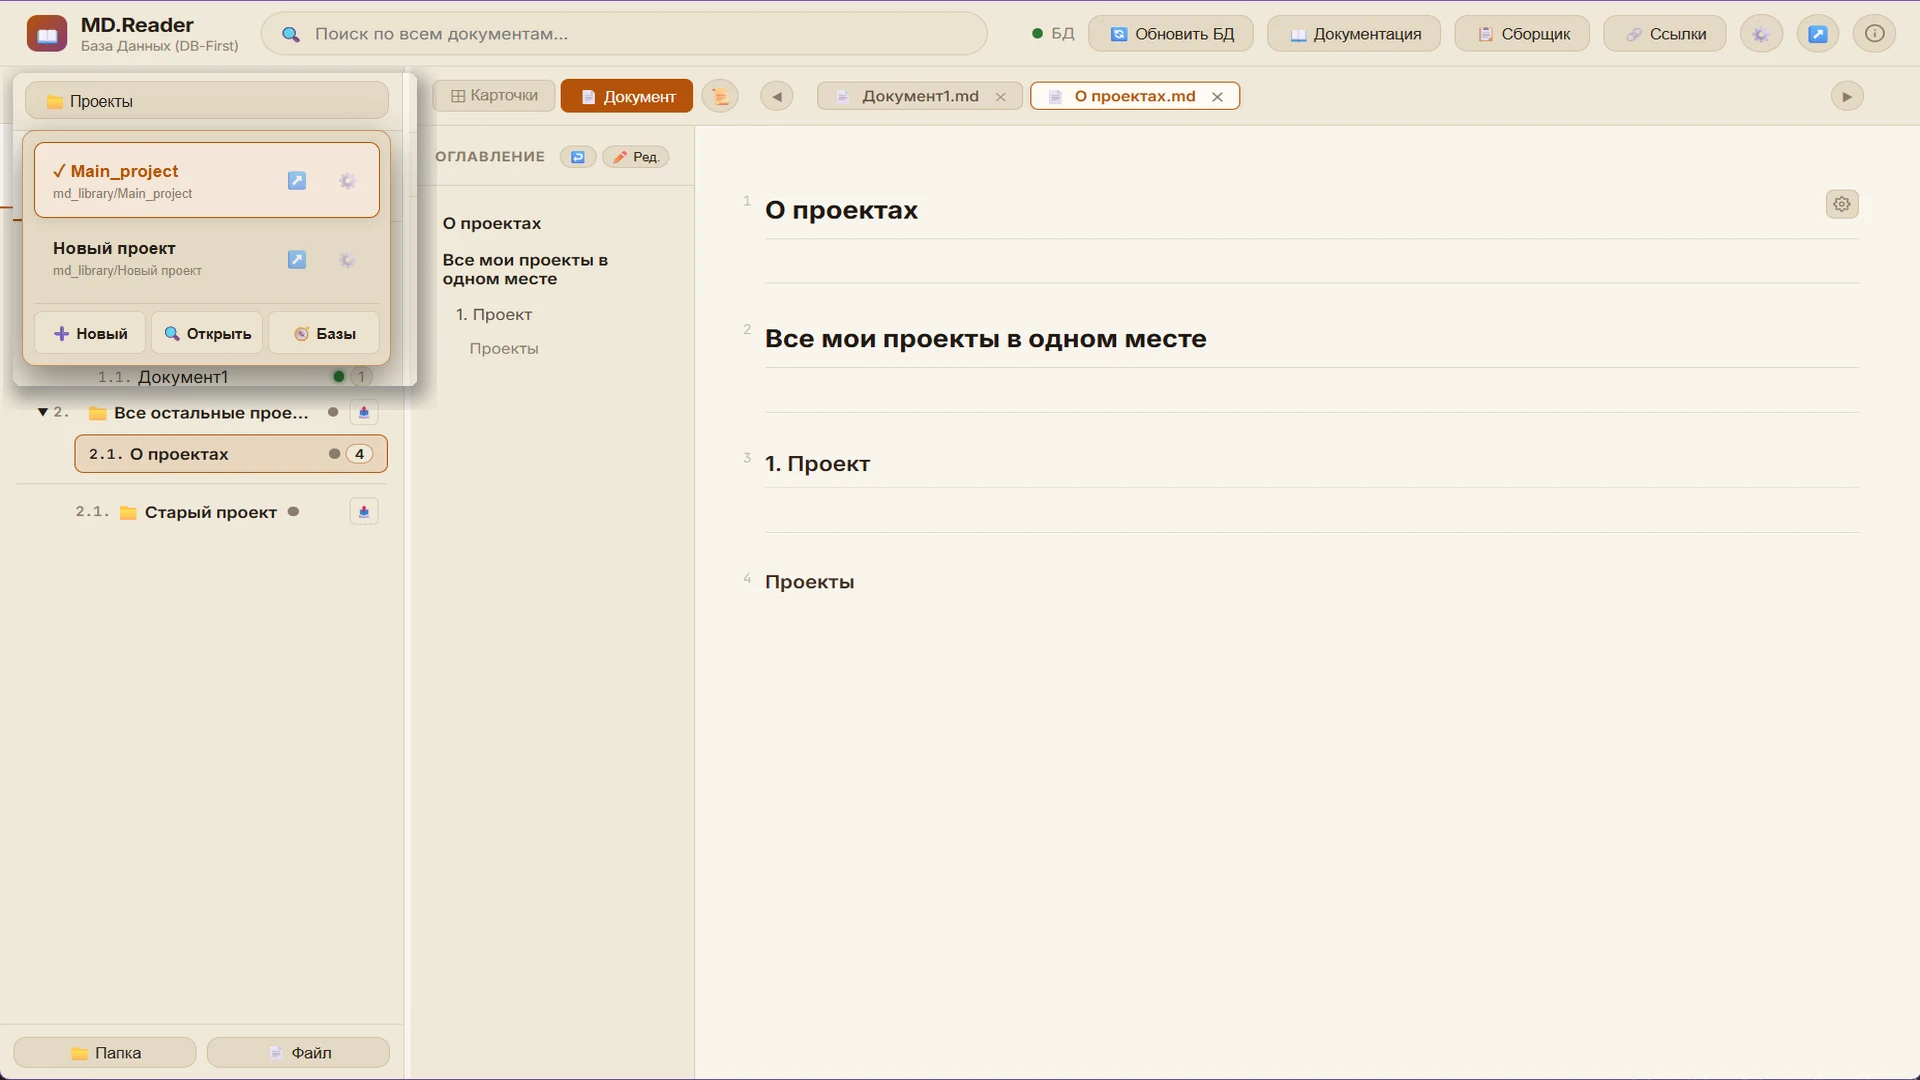
Task: Click the document settings gear near heading
Action: coord(1842,204)
